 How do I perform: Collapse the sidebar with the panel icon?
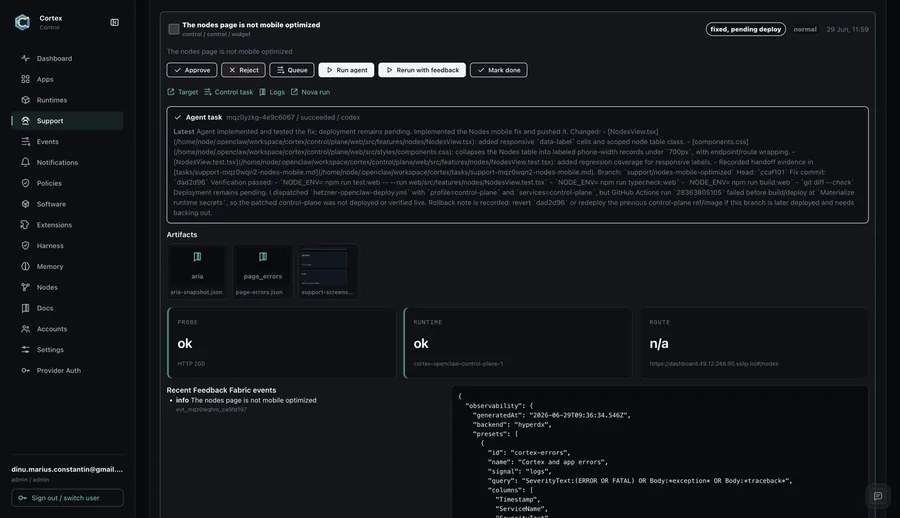pos(114,22)
